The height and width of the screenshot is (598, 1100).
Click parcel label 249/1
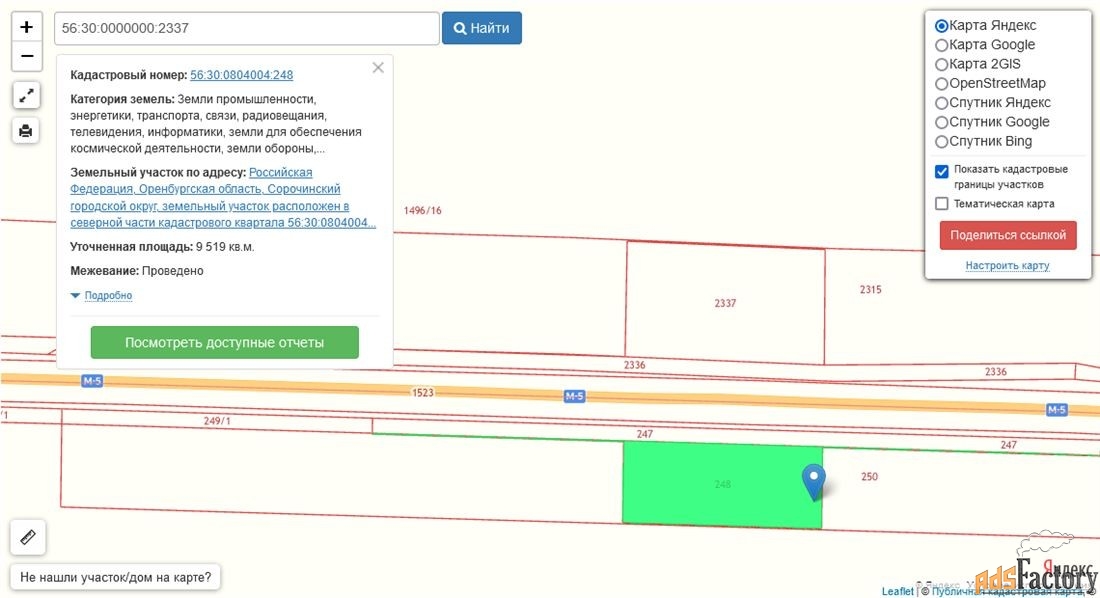[217, 420]
